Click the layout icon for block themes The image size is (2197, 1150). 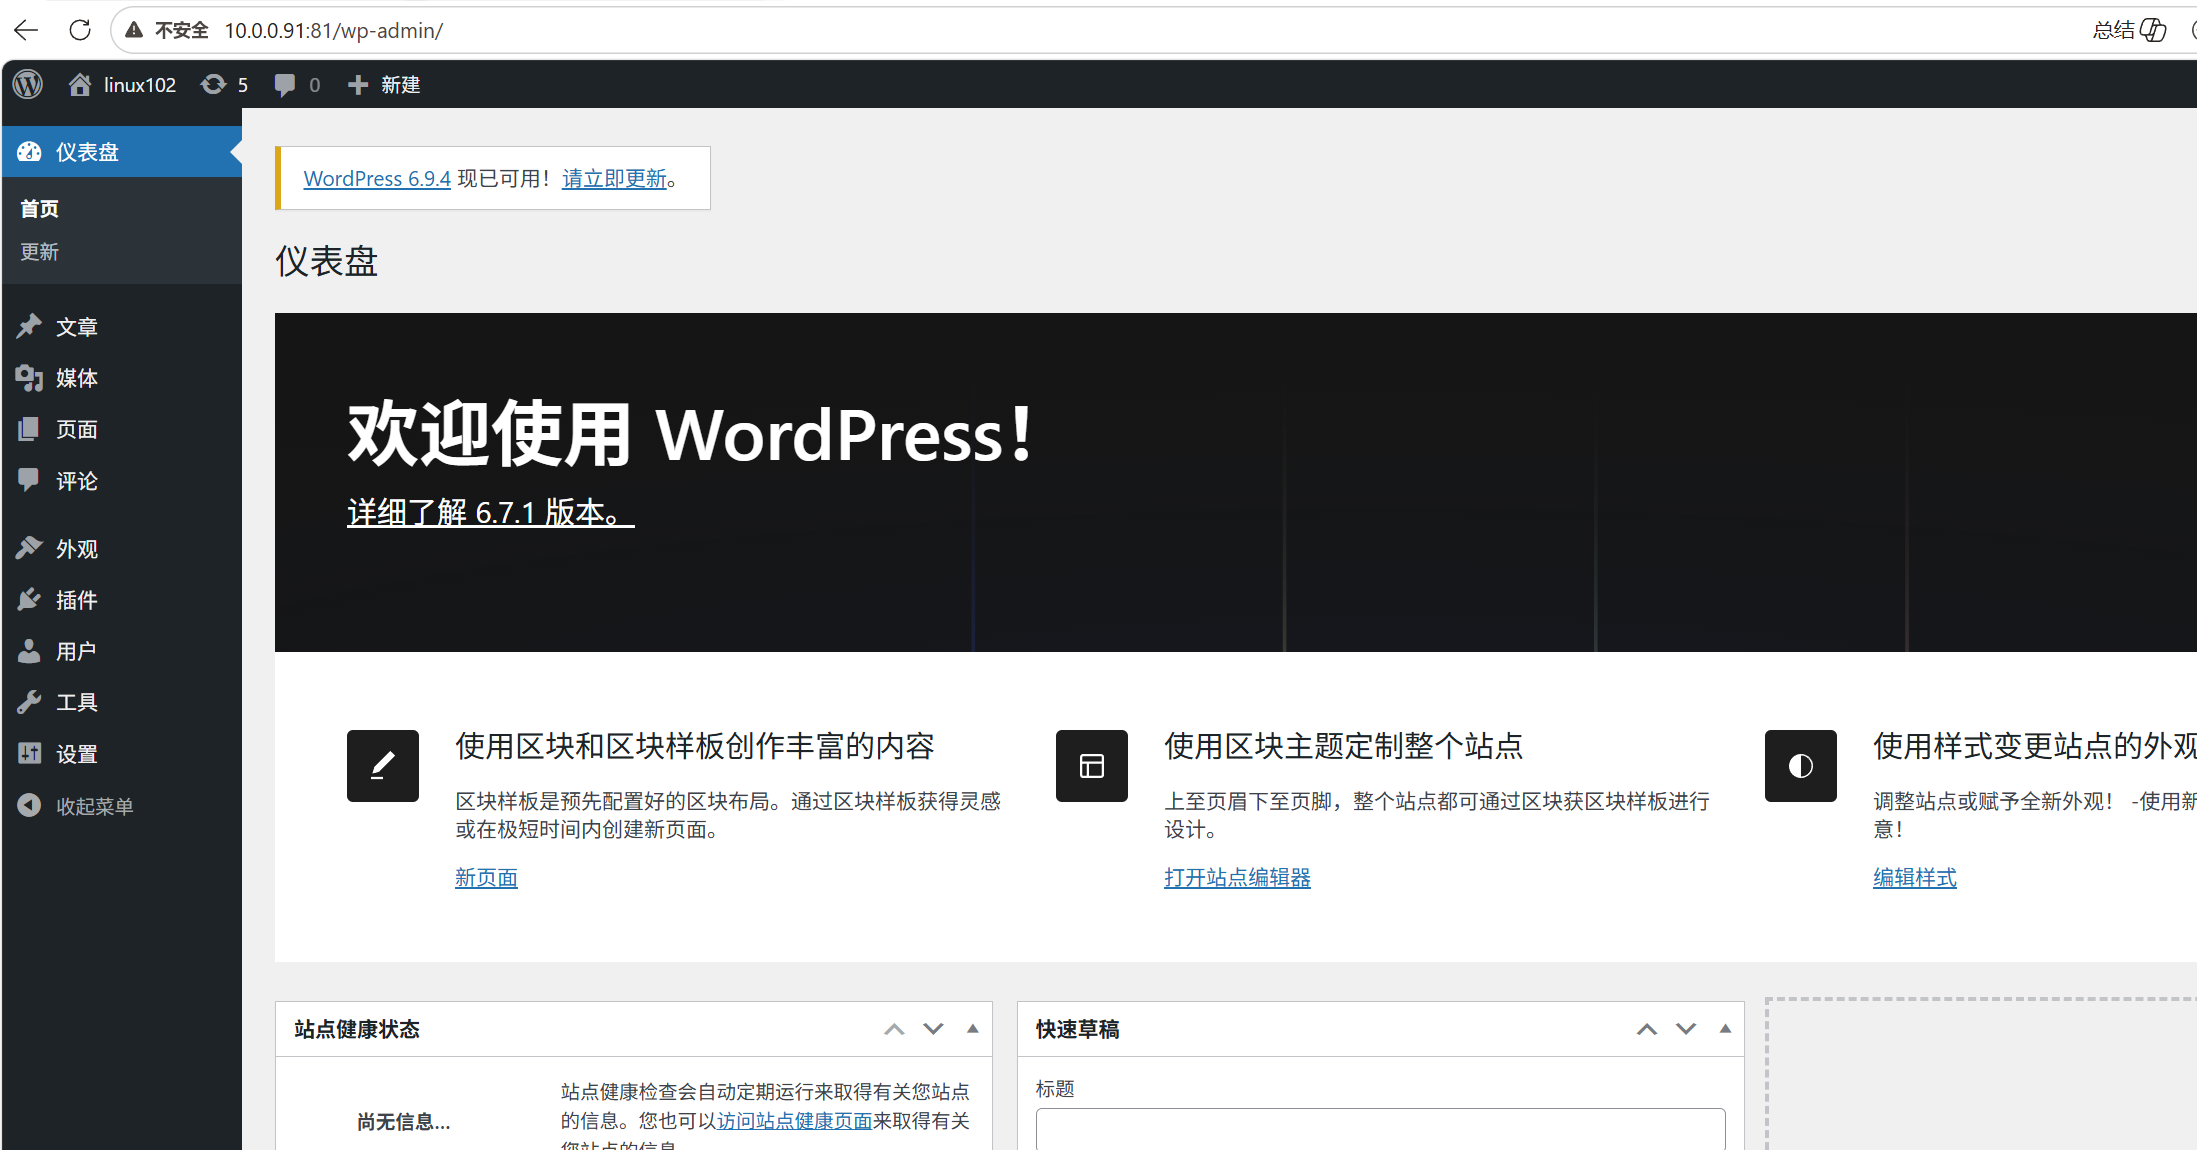tap(1092, 766)
